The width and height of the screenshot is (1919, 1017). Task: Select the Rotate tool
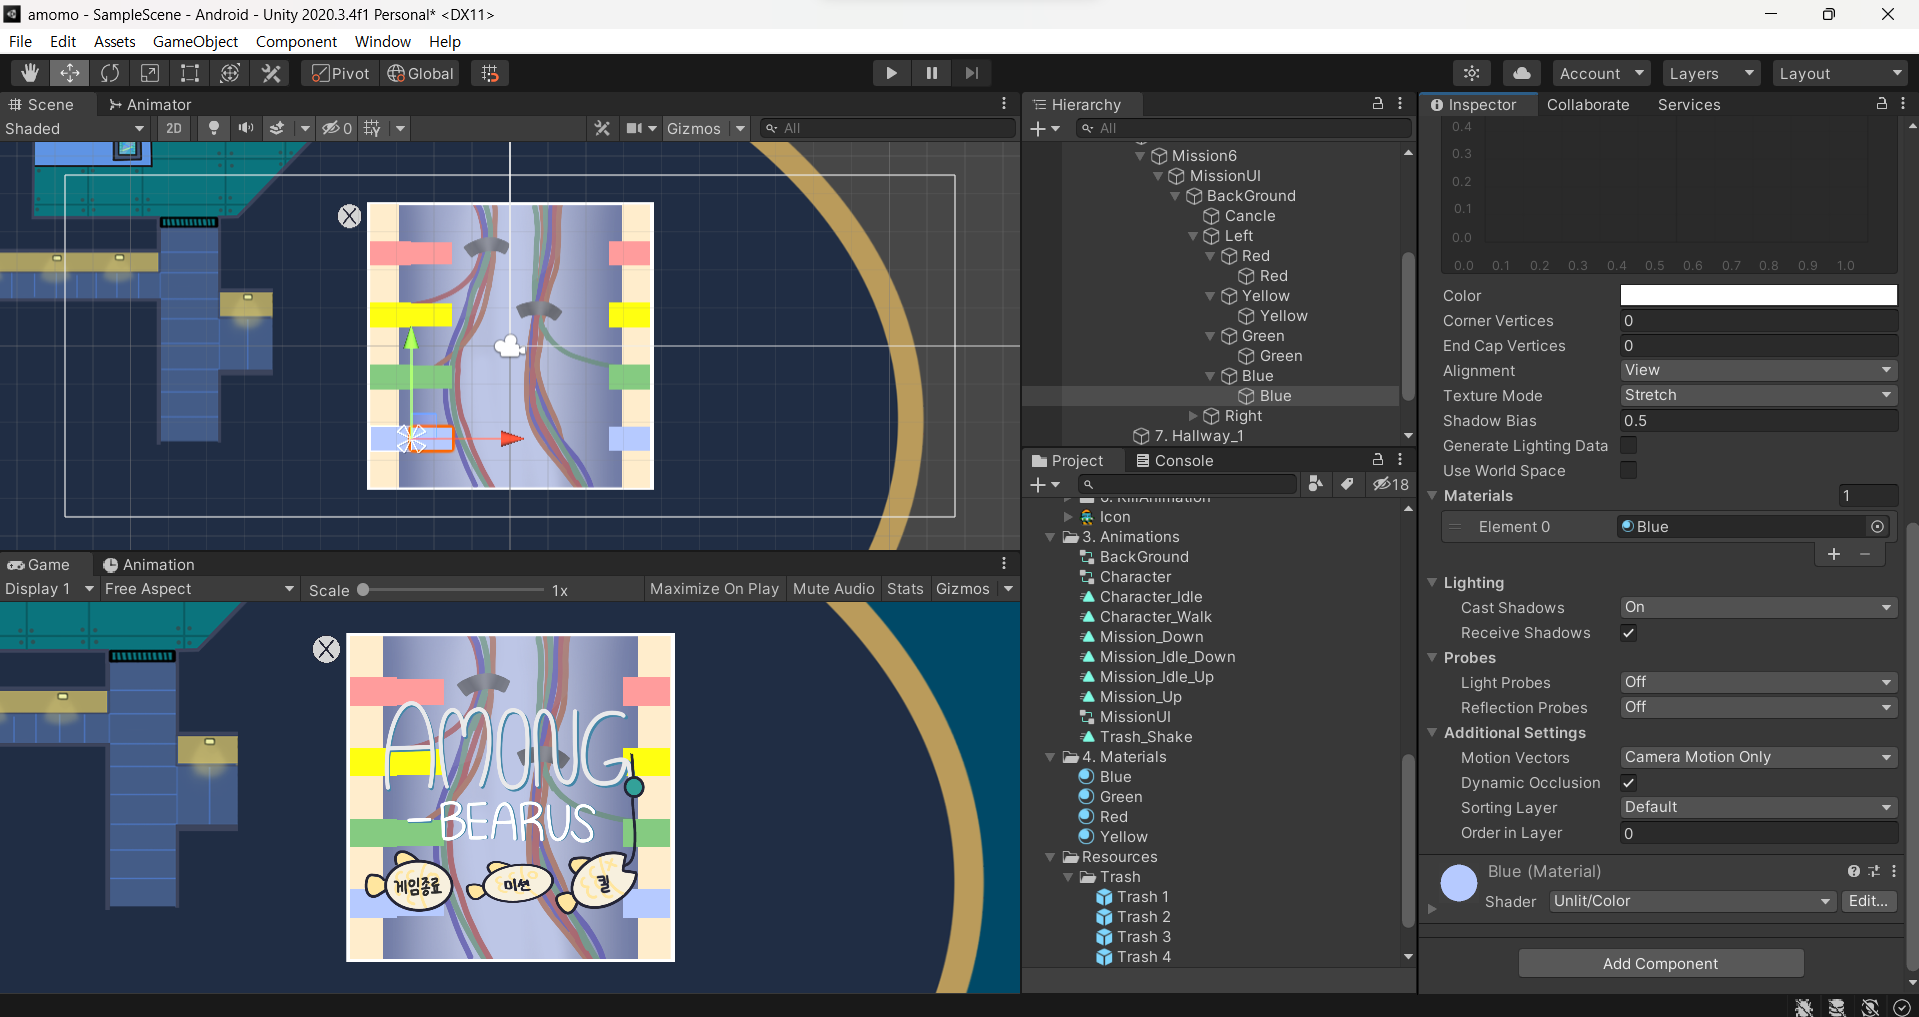pos(110,73)
